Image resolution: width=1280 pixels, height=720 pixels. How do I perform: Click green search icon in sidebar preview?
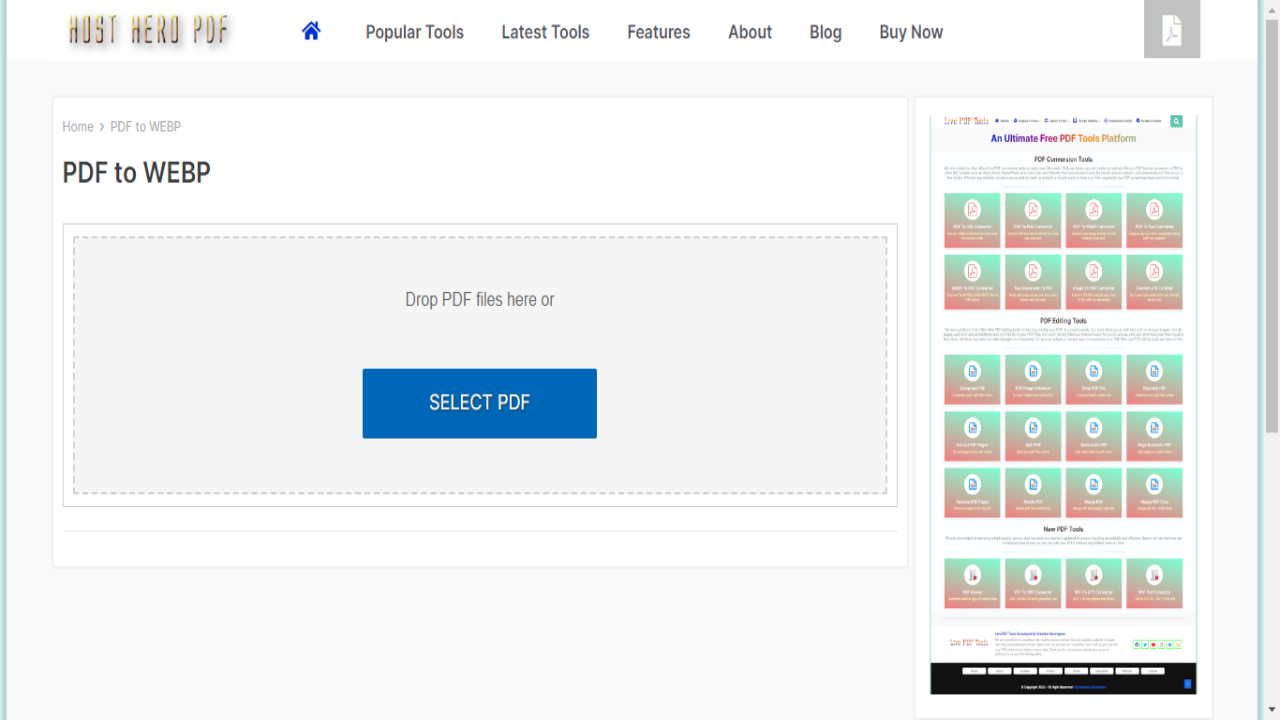click(x=1176, y=121)
